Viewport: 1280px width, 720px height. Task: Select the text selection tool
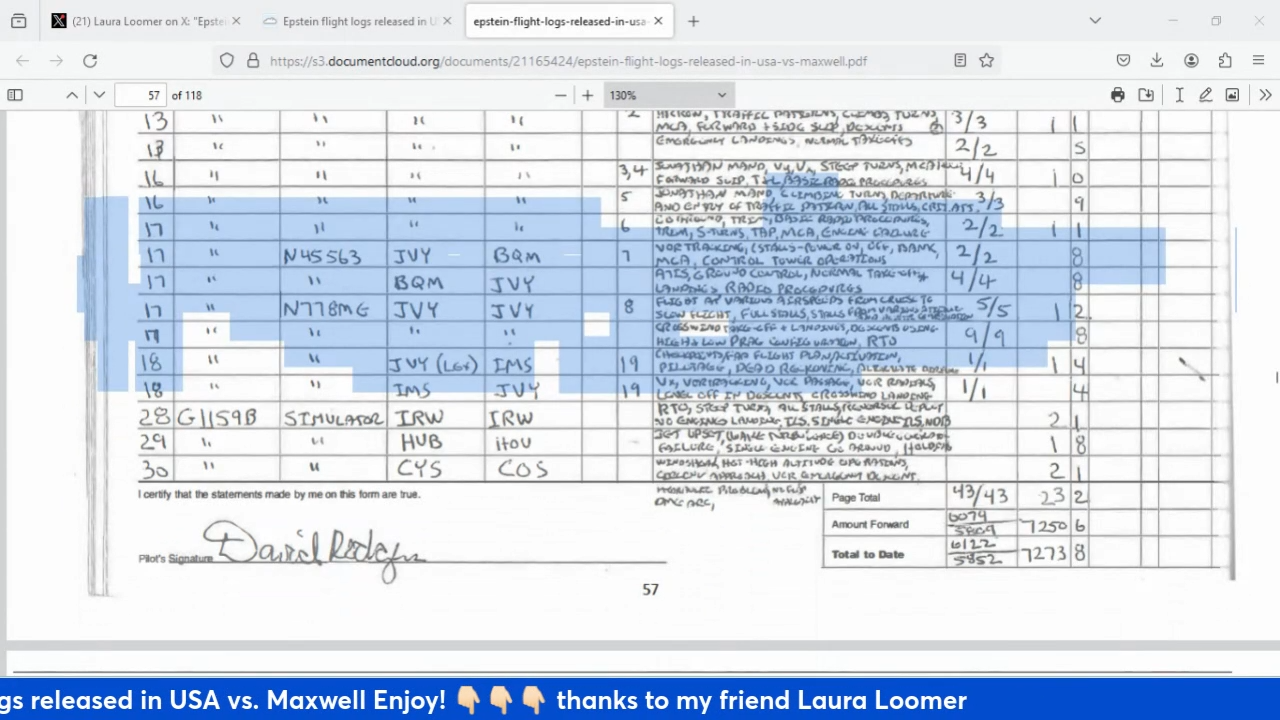1179,94
